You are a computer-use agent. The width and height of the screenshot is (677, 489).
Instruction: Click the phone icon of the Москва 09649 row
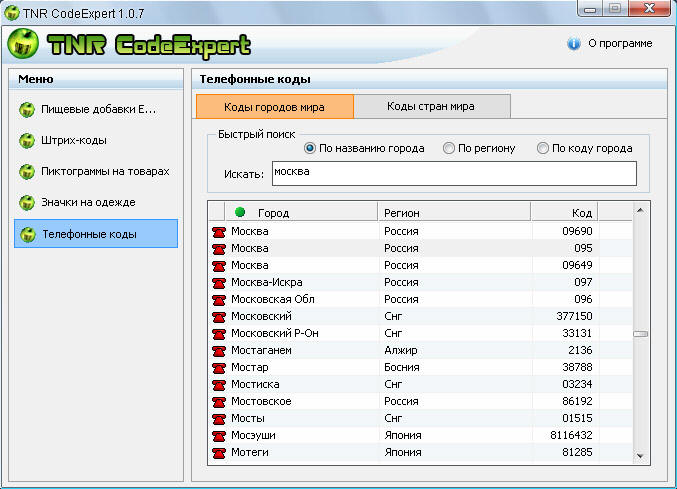point(219,266)
